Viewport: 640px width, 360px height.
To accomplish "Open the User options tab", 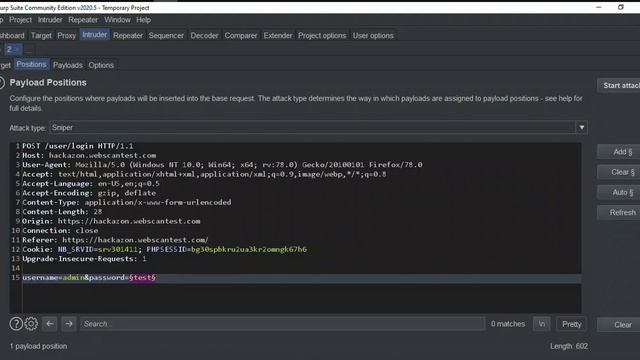I will [373, 36].
